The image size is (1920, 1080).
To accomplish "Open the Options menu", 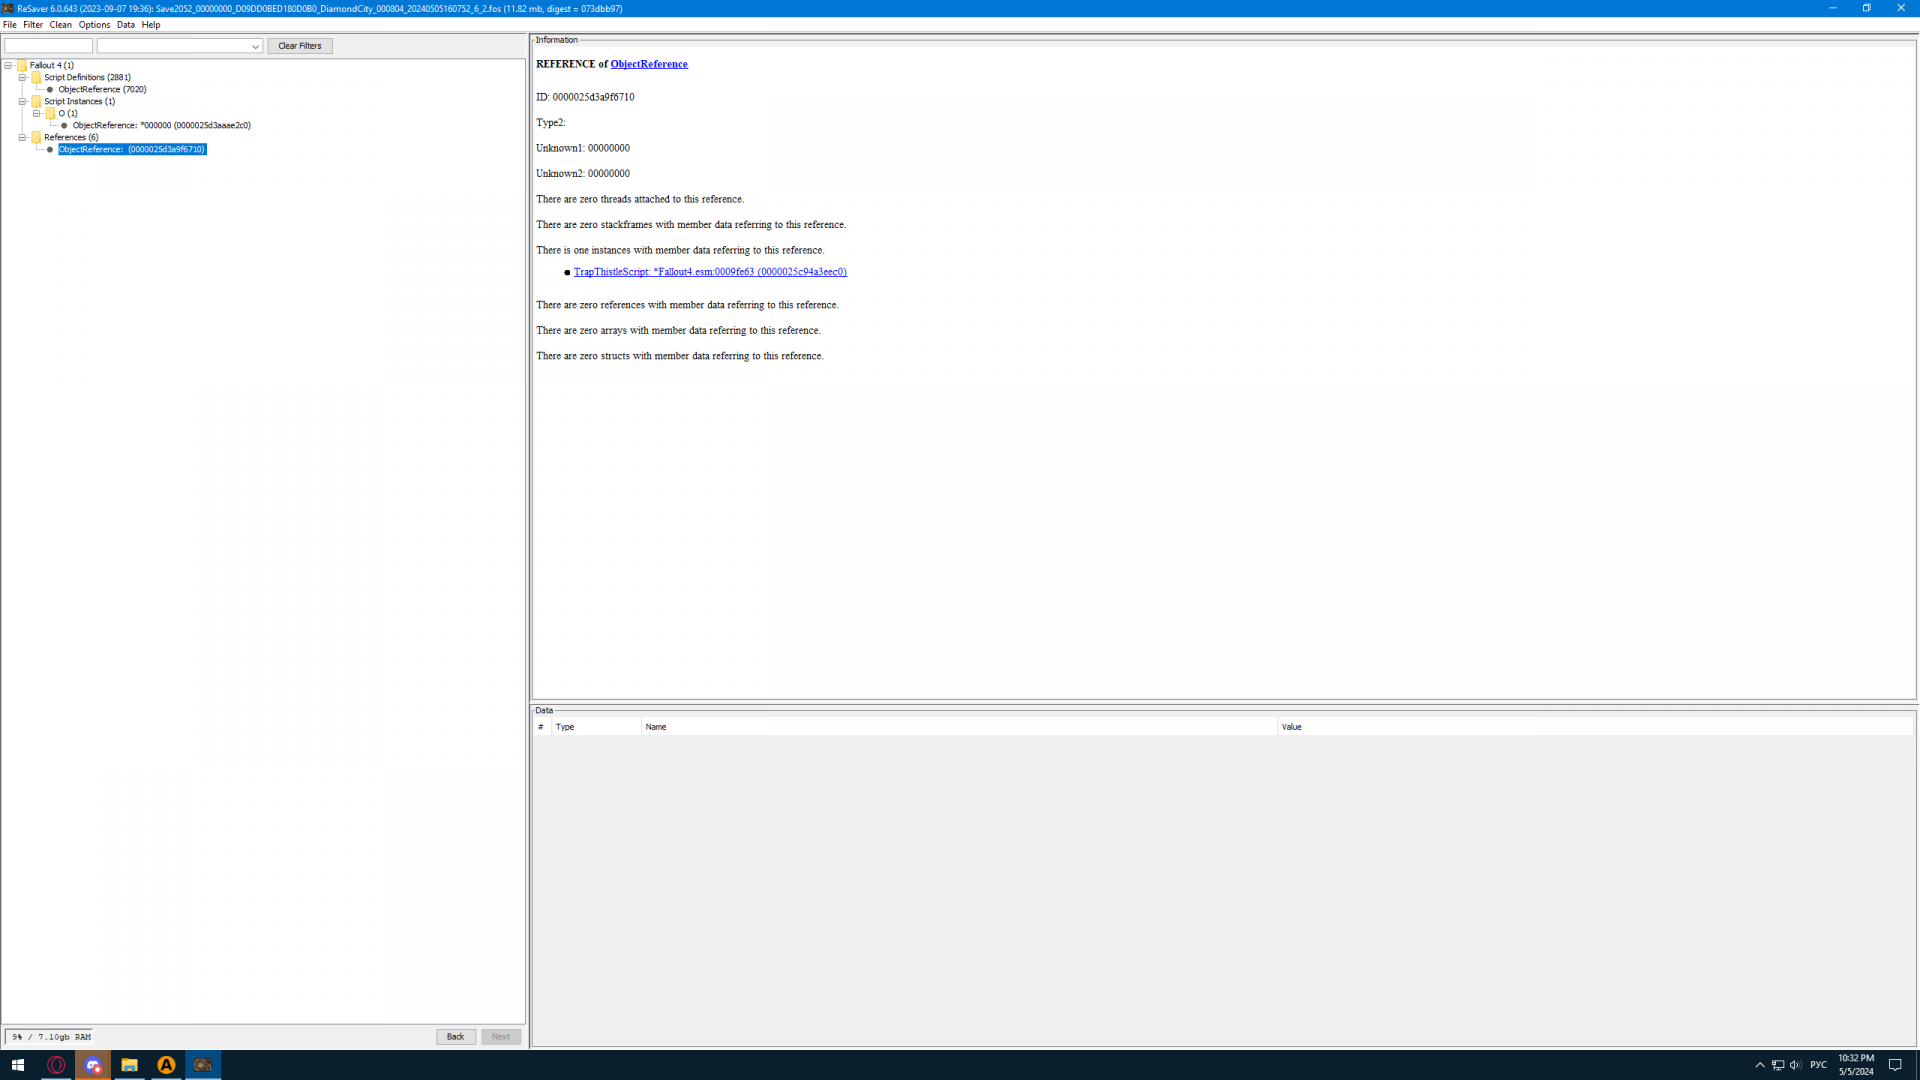I will [94, 25].
